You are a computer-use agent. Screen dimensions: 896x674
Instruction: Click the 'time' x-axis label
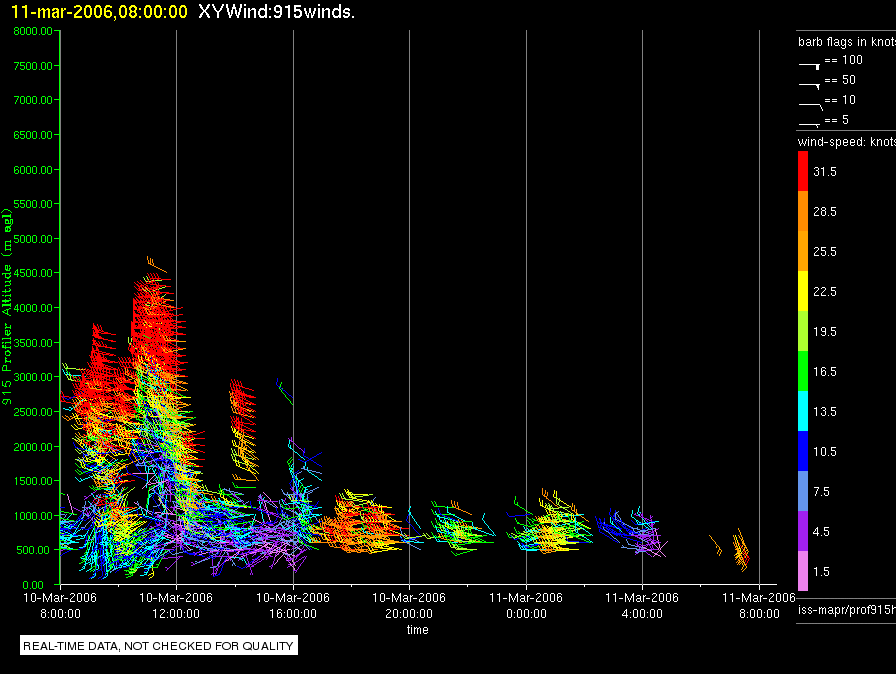pos(418,630)
